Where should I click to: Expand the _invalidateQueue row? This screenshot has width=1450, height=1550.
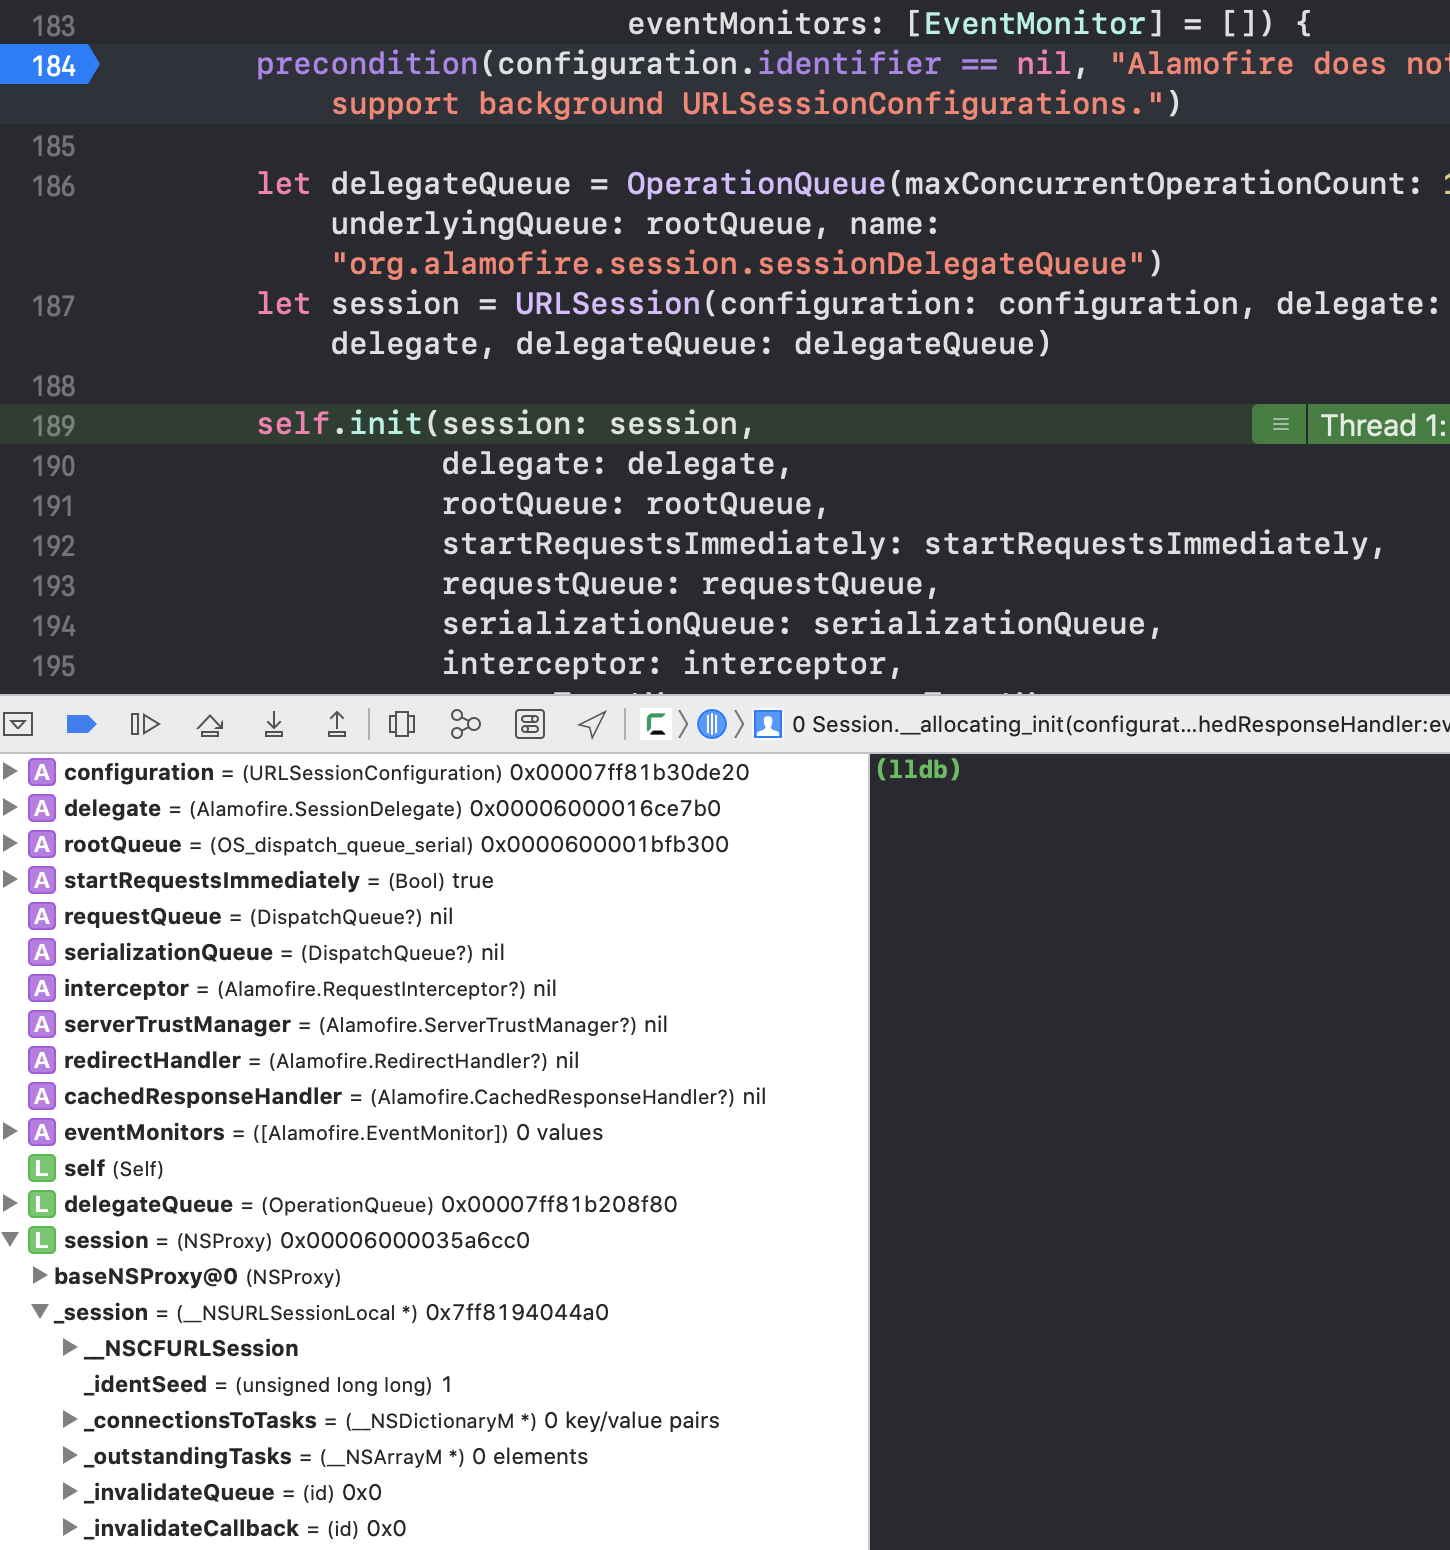pyautogui.click(x=70, y=1491)
